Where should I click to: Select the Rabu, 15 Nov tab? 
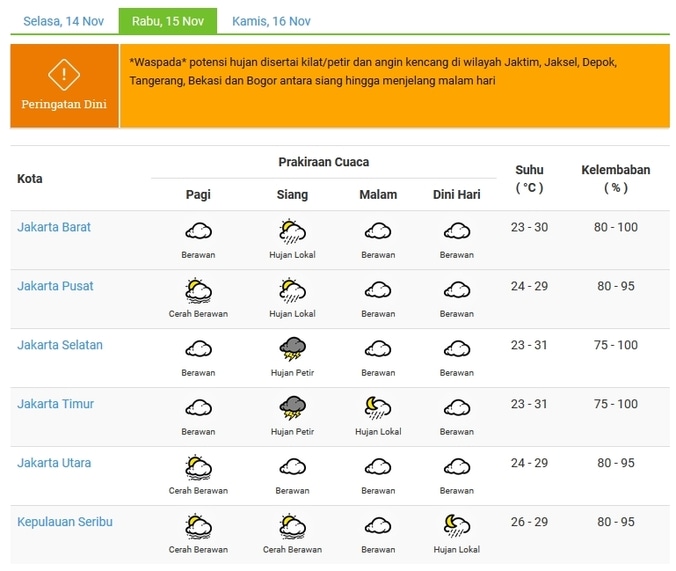click(167, 21)
